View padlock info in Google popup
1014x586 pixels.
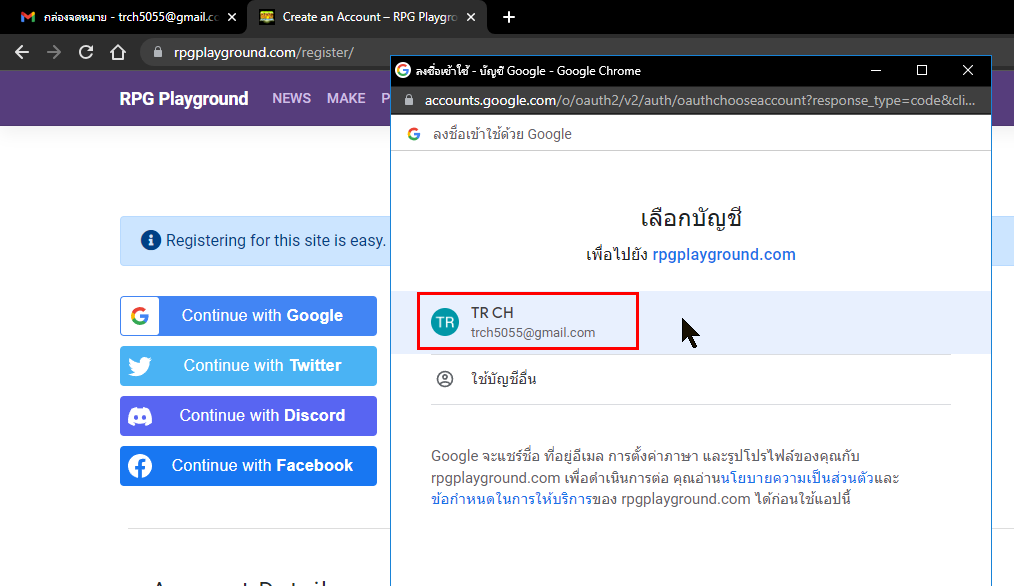[409, 100]
